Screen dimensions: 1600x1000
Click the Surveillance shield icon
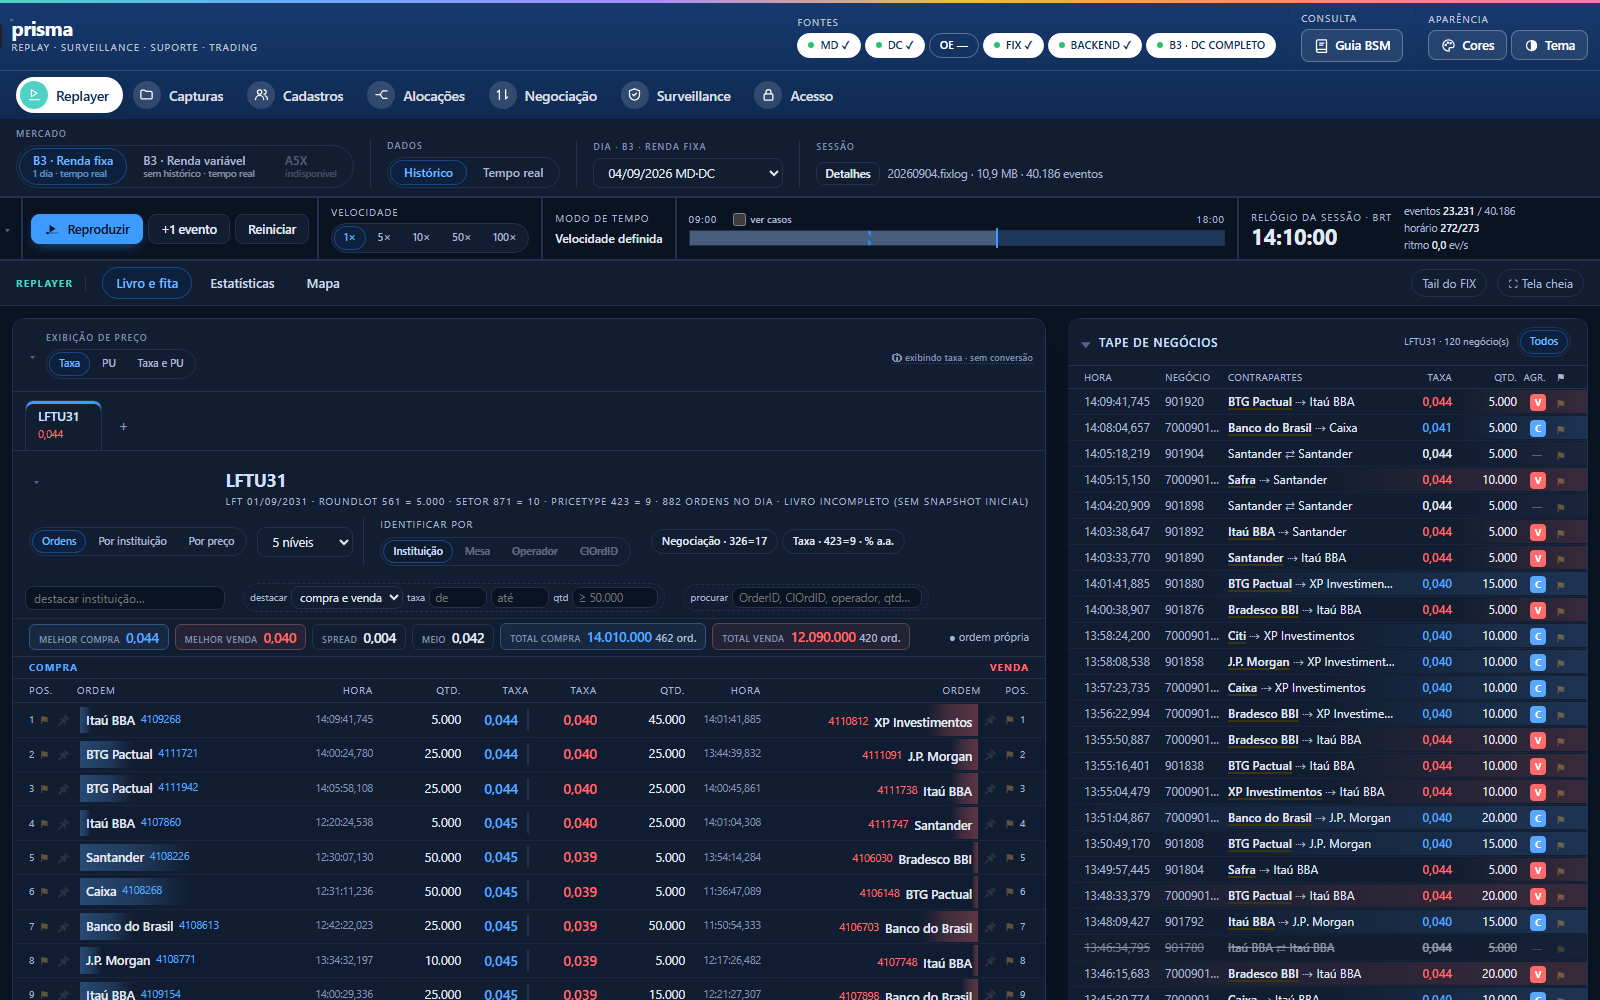[x=634, y=95]
